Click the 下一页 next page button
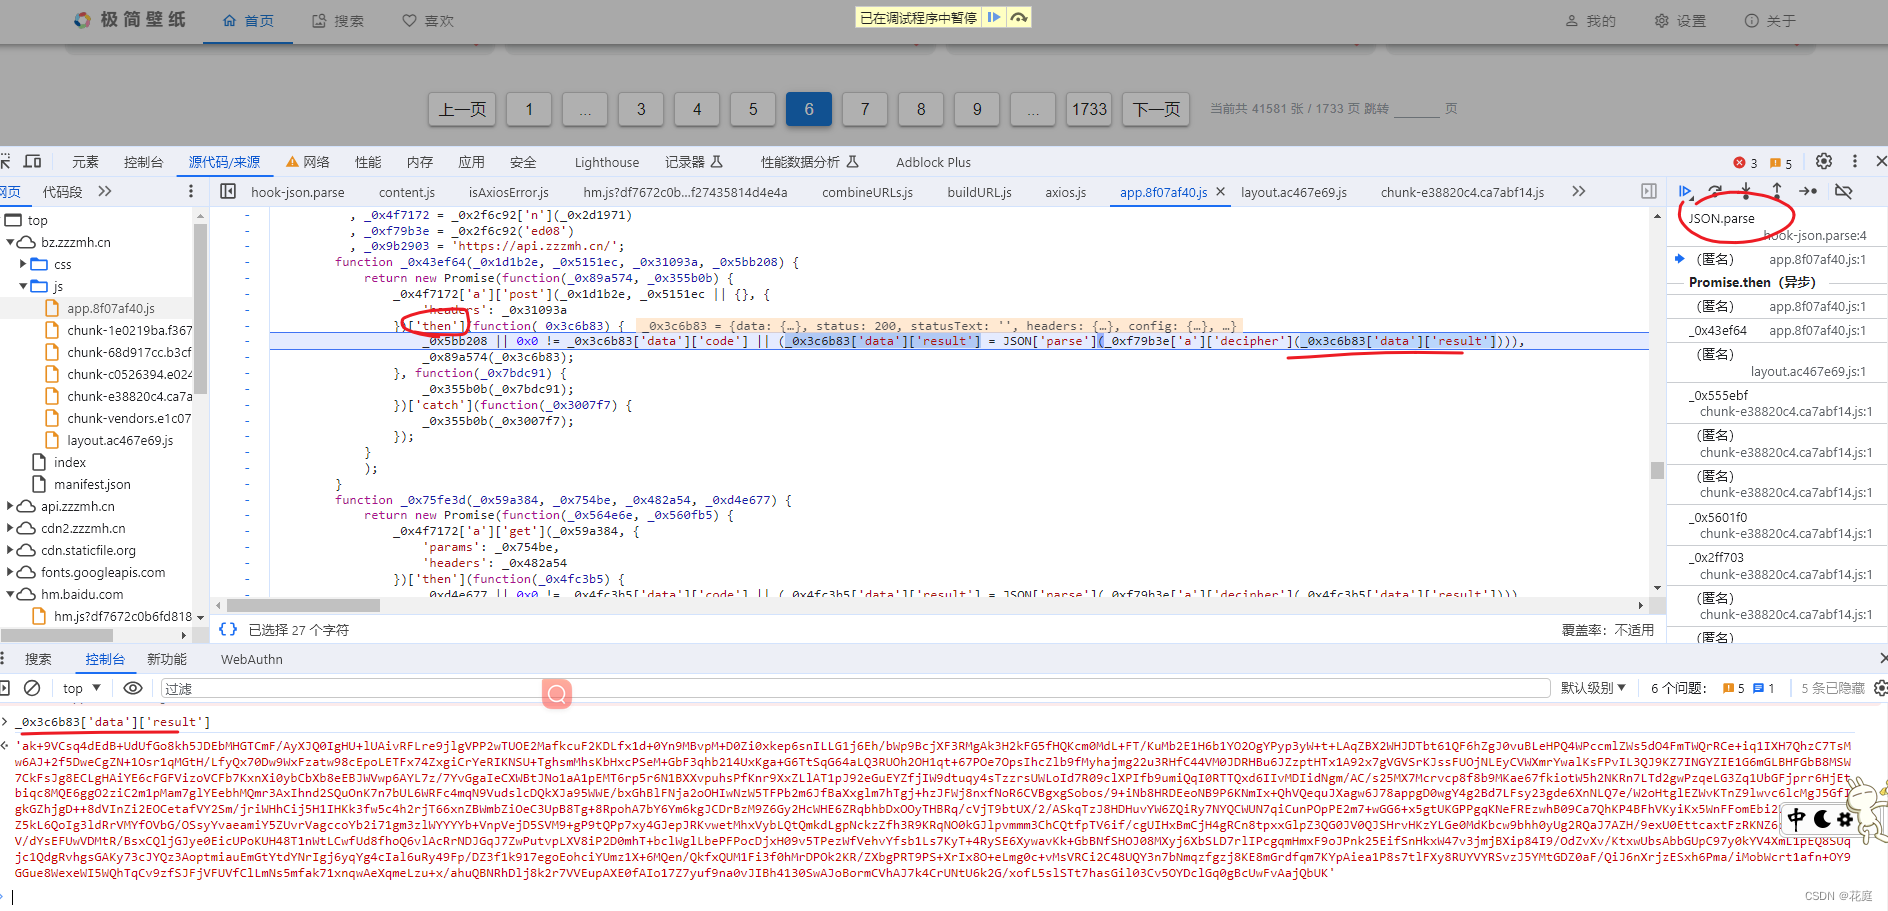This screenshot has height=911, width=1888. 1157,109
